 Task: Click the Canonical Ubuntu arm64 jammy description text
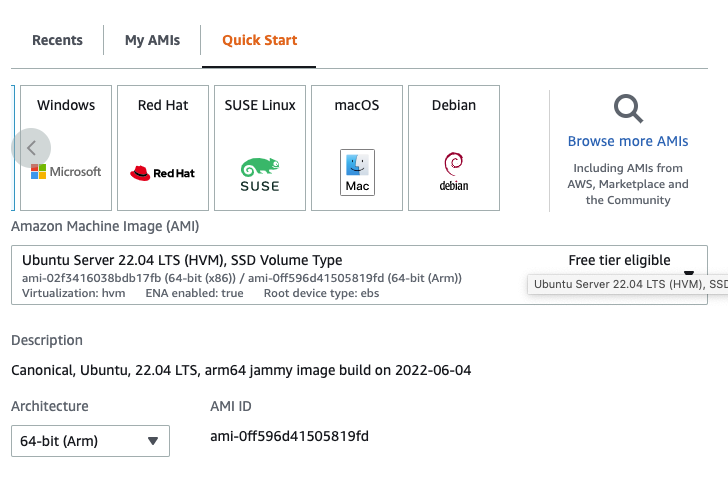coord(241,370)
